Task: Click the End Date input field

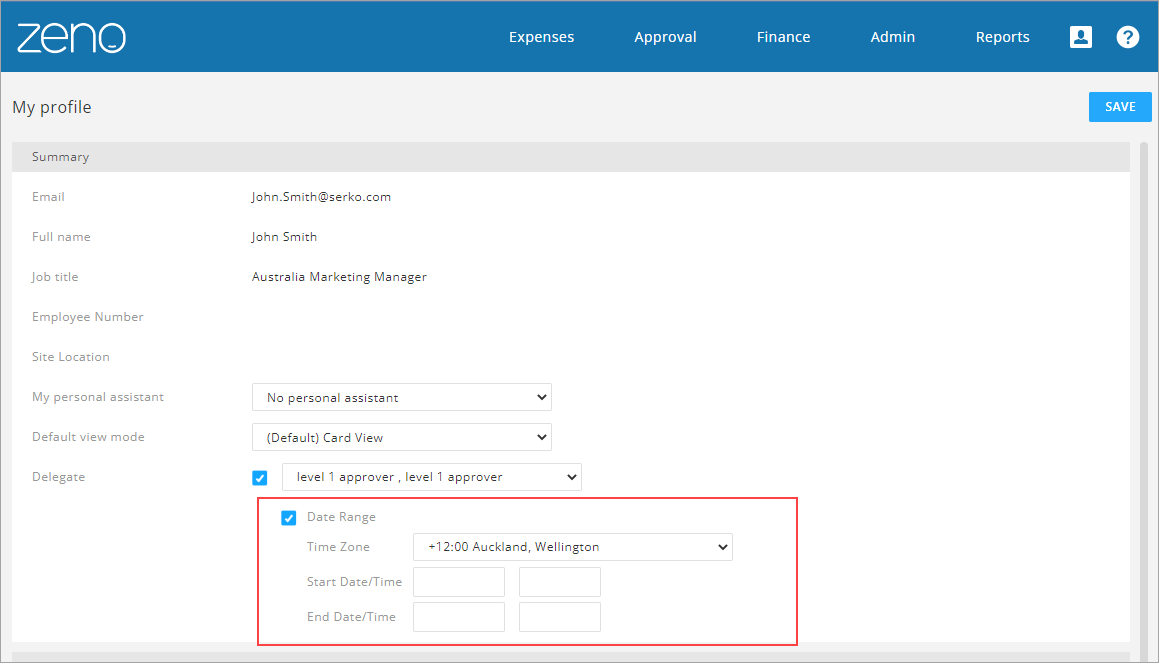Action: [459, 616]
